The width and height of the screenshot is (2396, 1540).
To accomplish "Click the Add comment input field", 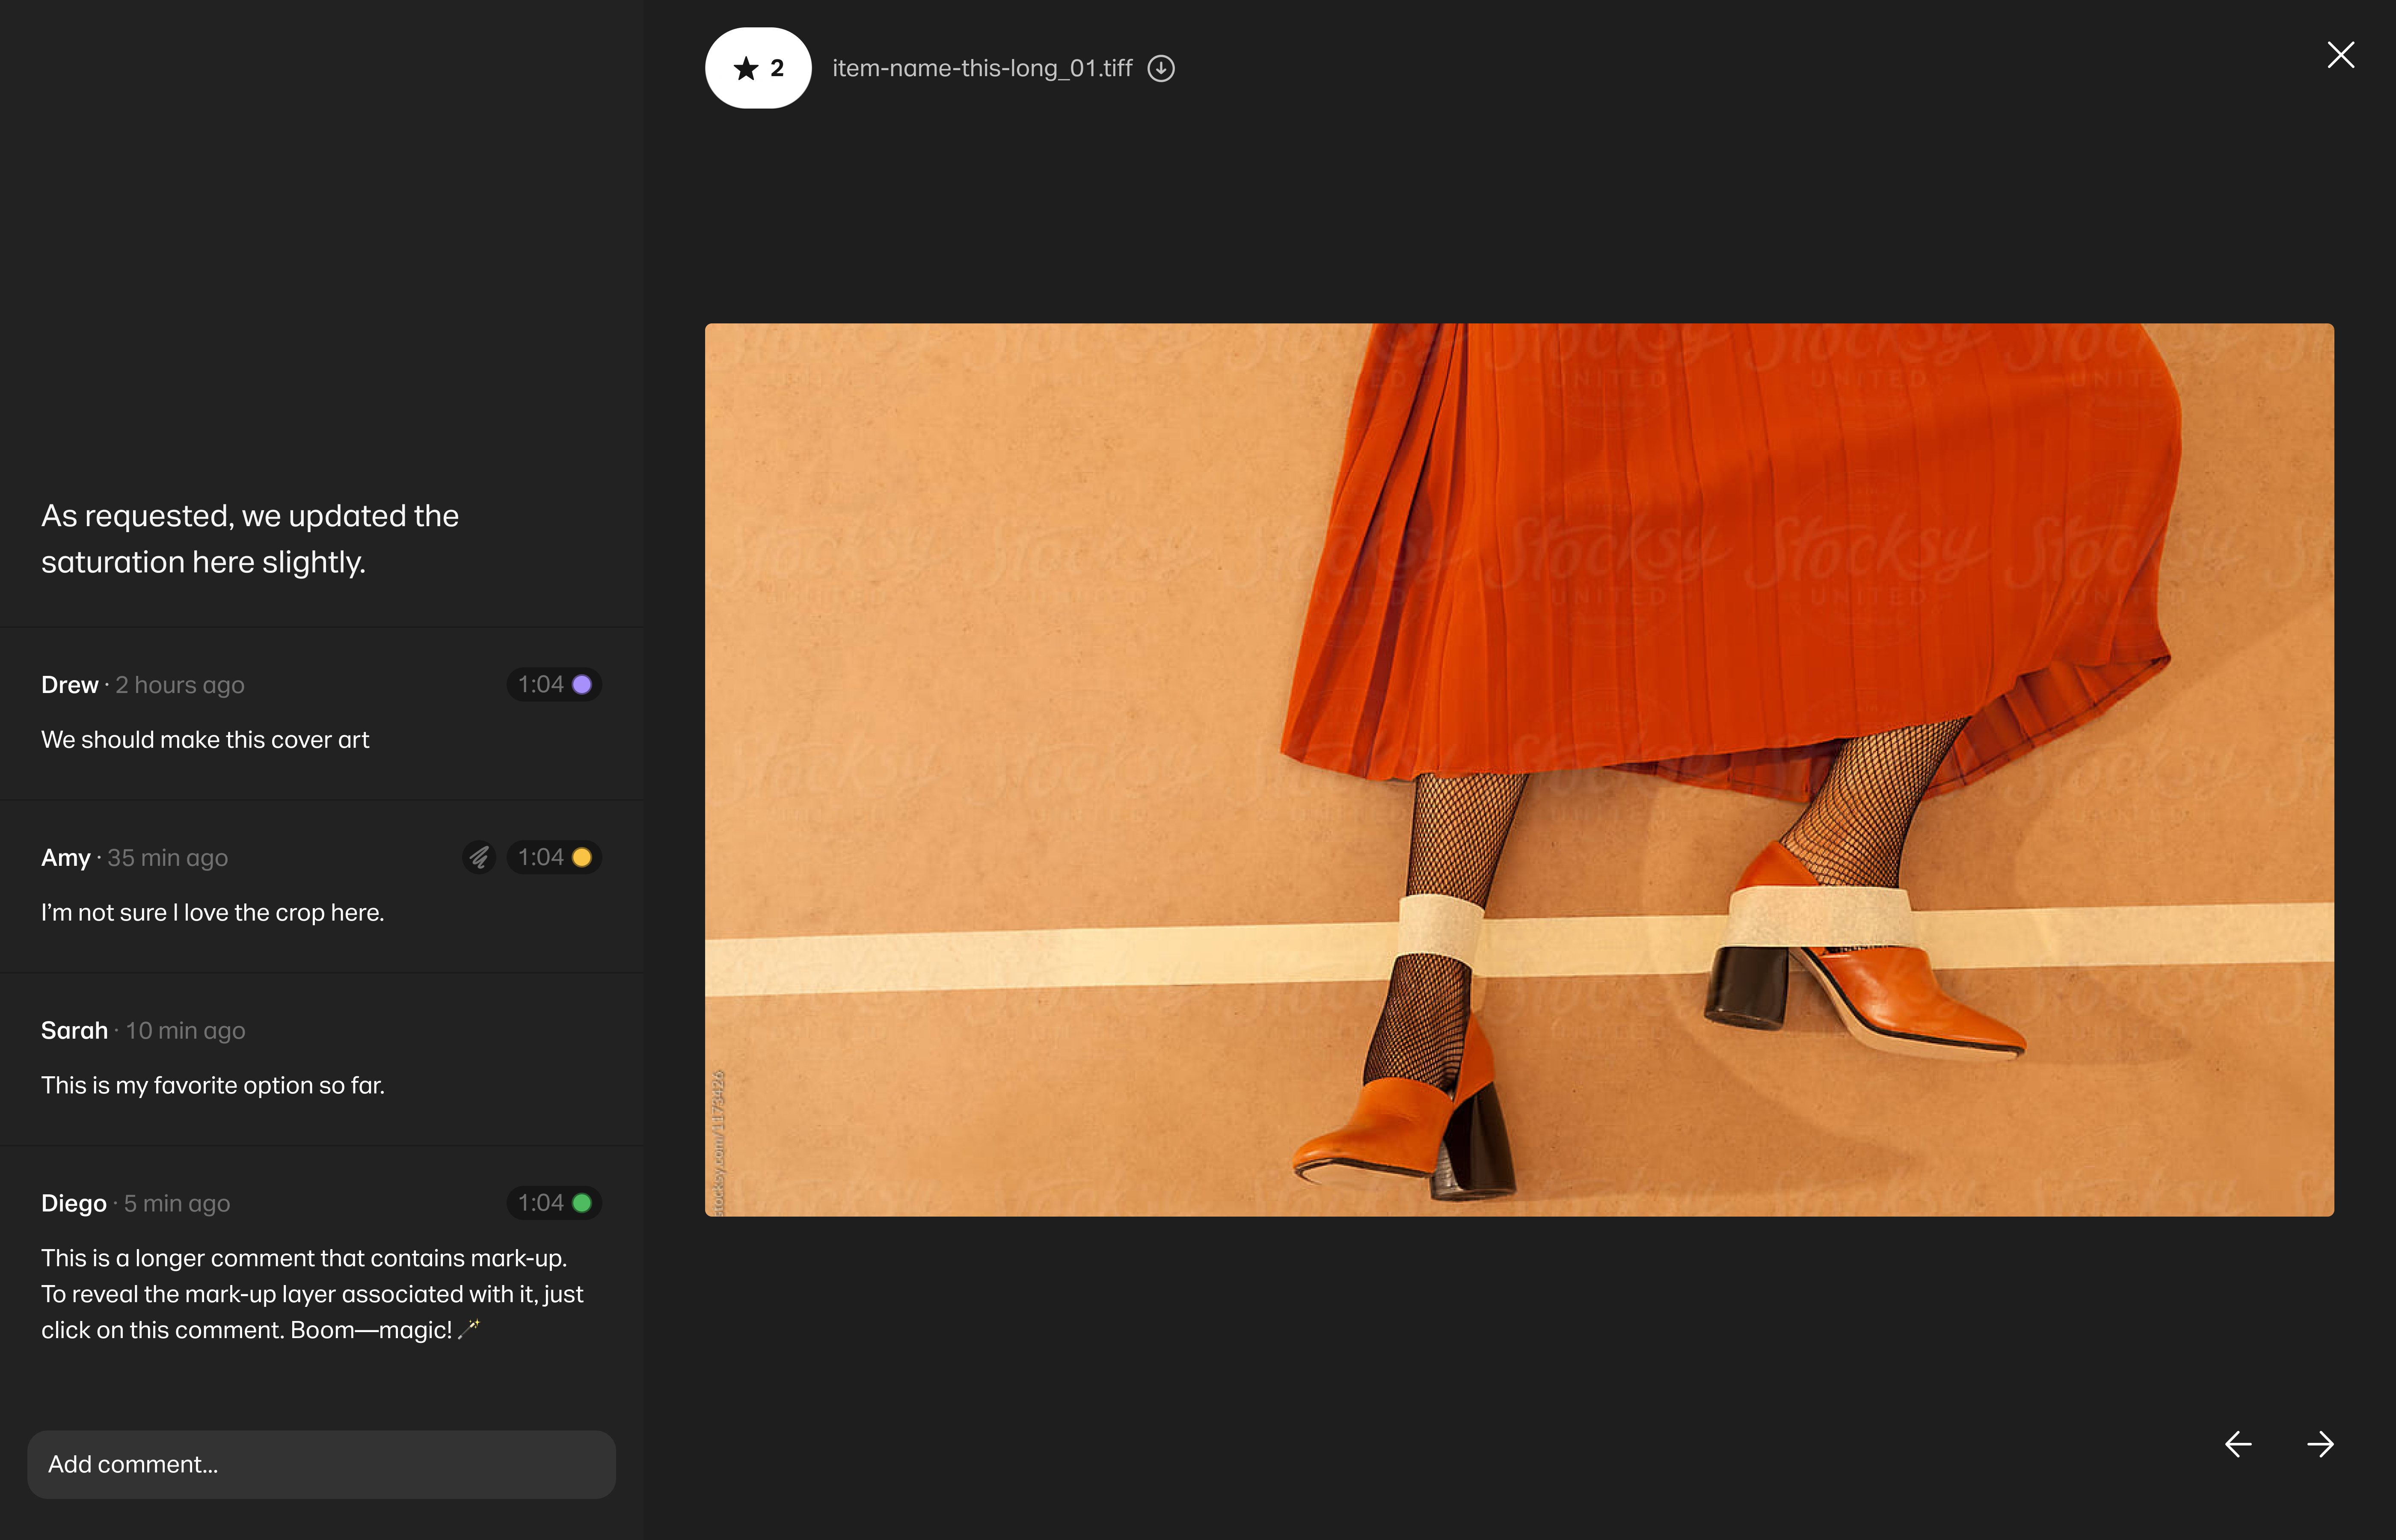I will 321,1464.
